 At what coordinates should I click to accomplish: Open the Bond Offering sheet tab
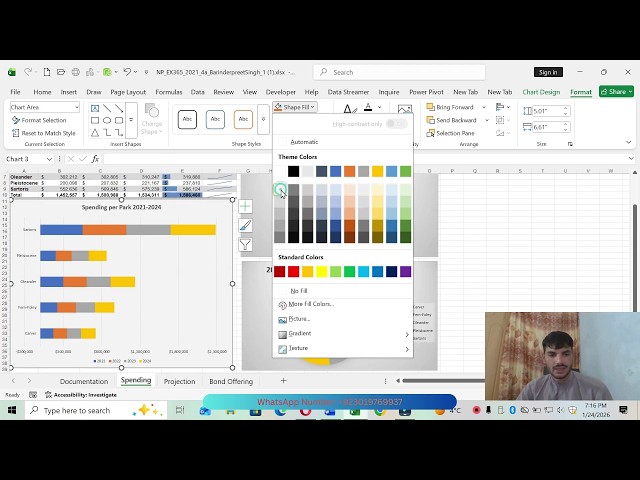tap(231, 381)
